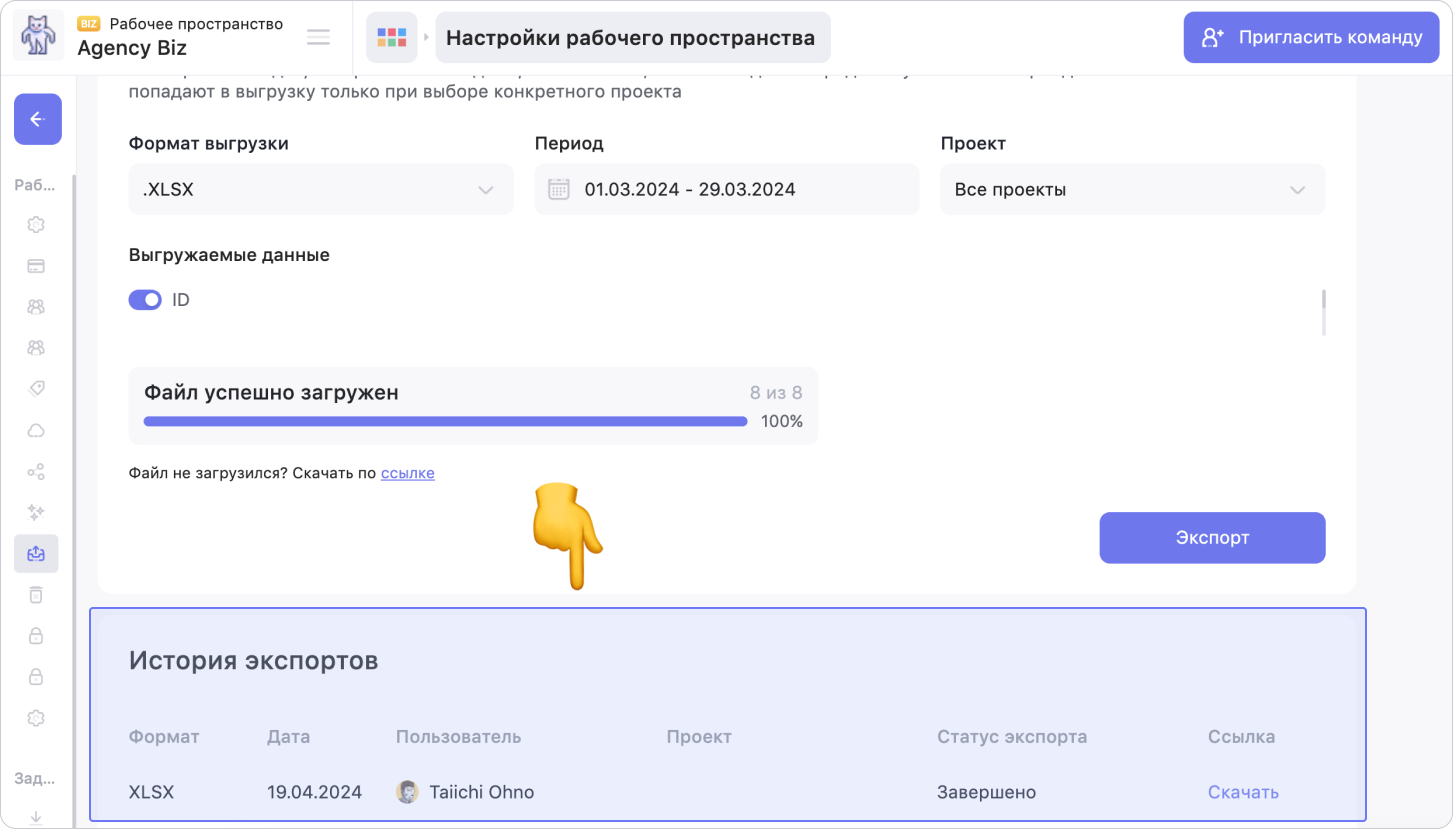Viewport: 1453px width, 829px height.
Task: Click the back arrow button in sidebar
Action: point(37,120)
